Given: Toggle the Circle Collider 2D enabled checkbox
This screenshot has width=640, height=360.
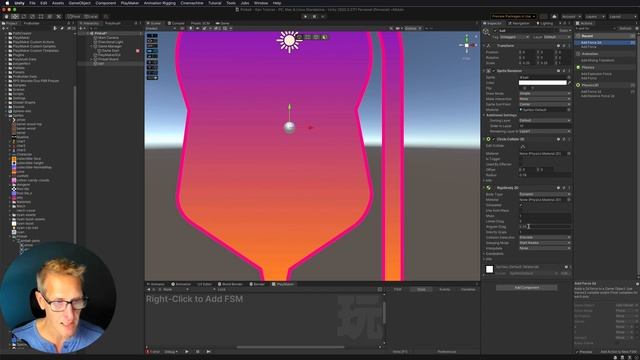Looking at the screenshot, I should [x=493, y=139].
